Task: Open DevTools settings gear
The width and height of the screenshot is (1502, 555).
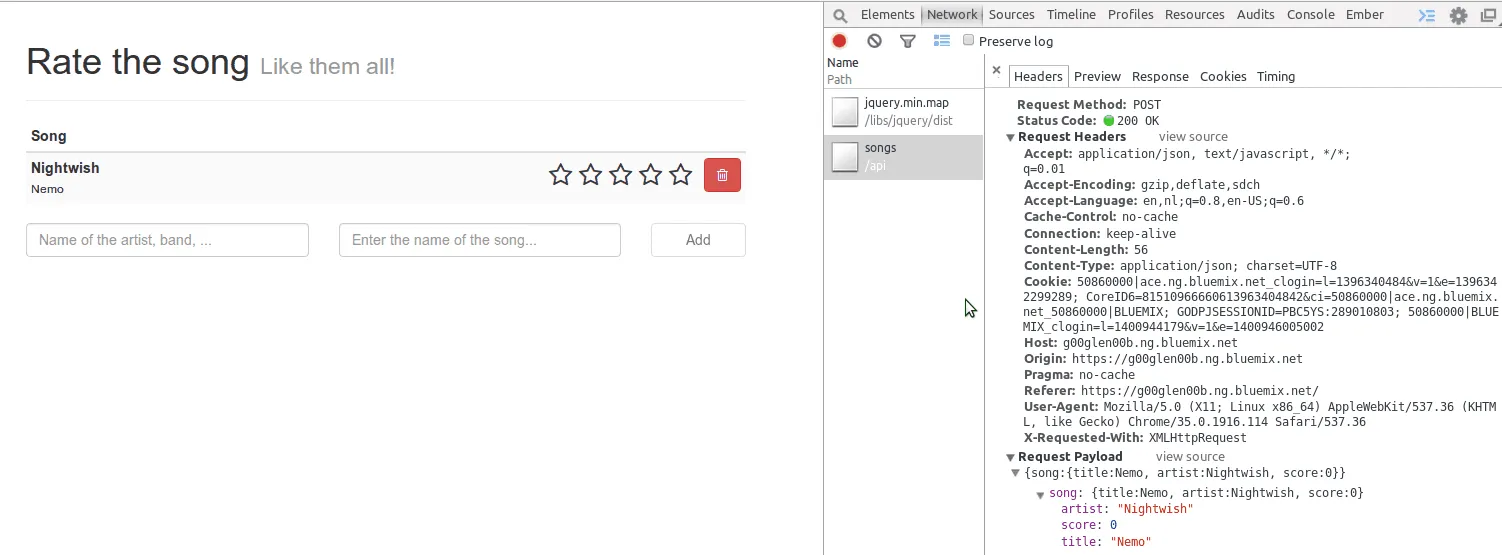Action: point(1458,15)
